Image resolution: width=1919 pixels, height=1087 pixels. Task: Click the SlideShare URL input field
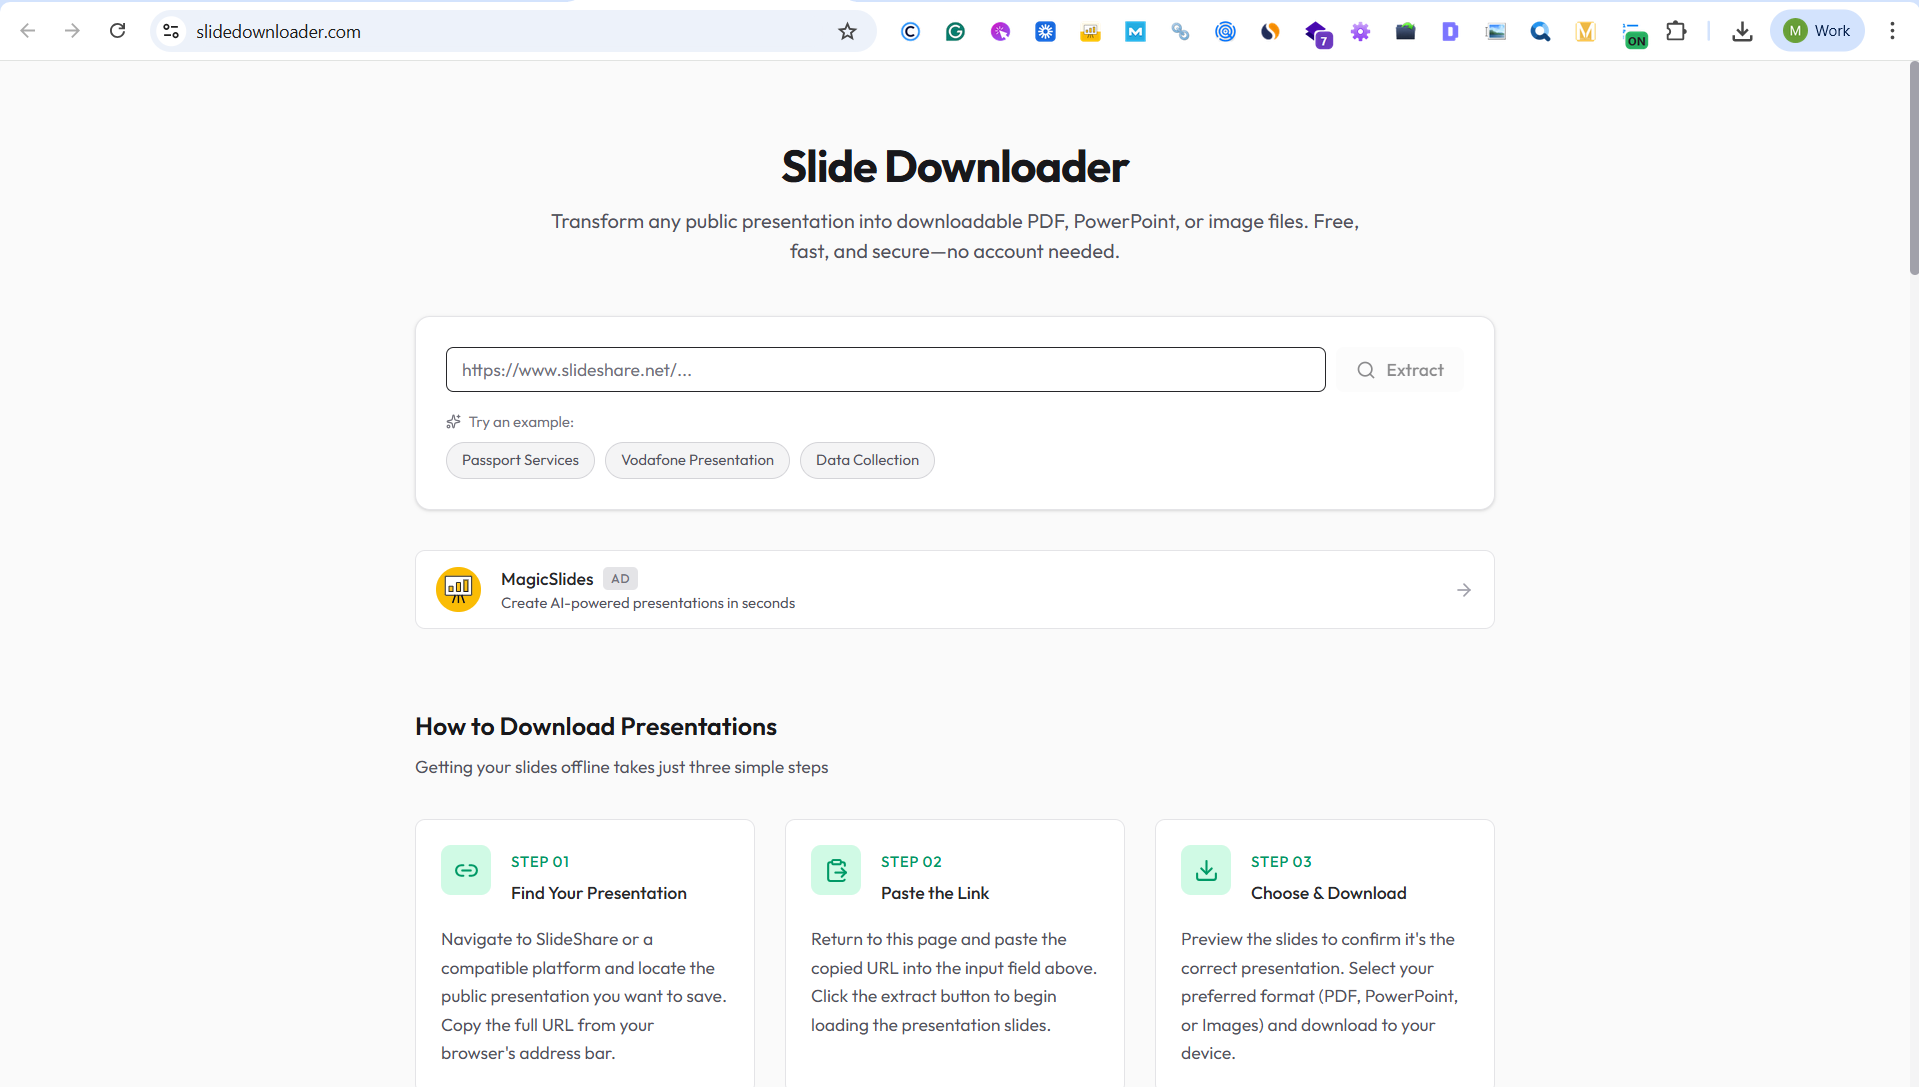pyautogui.click(x=885, y=370)
